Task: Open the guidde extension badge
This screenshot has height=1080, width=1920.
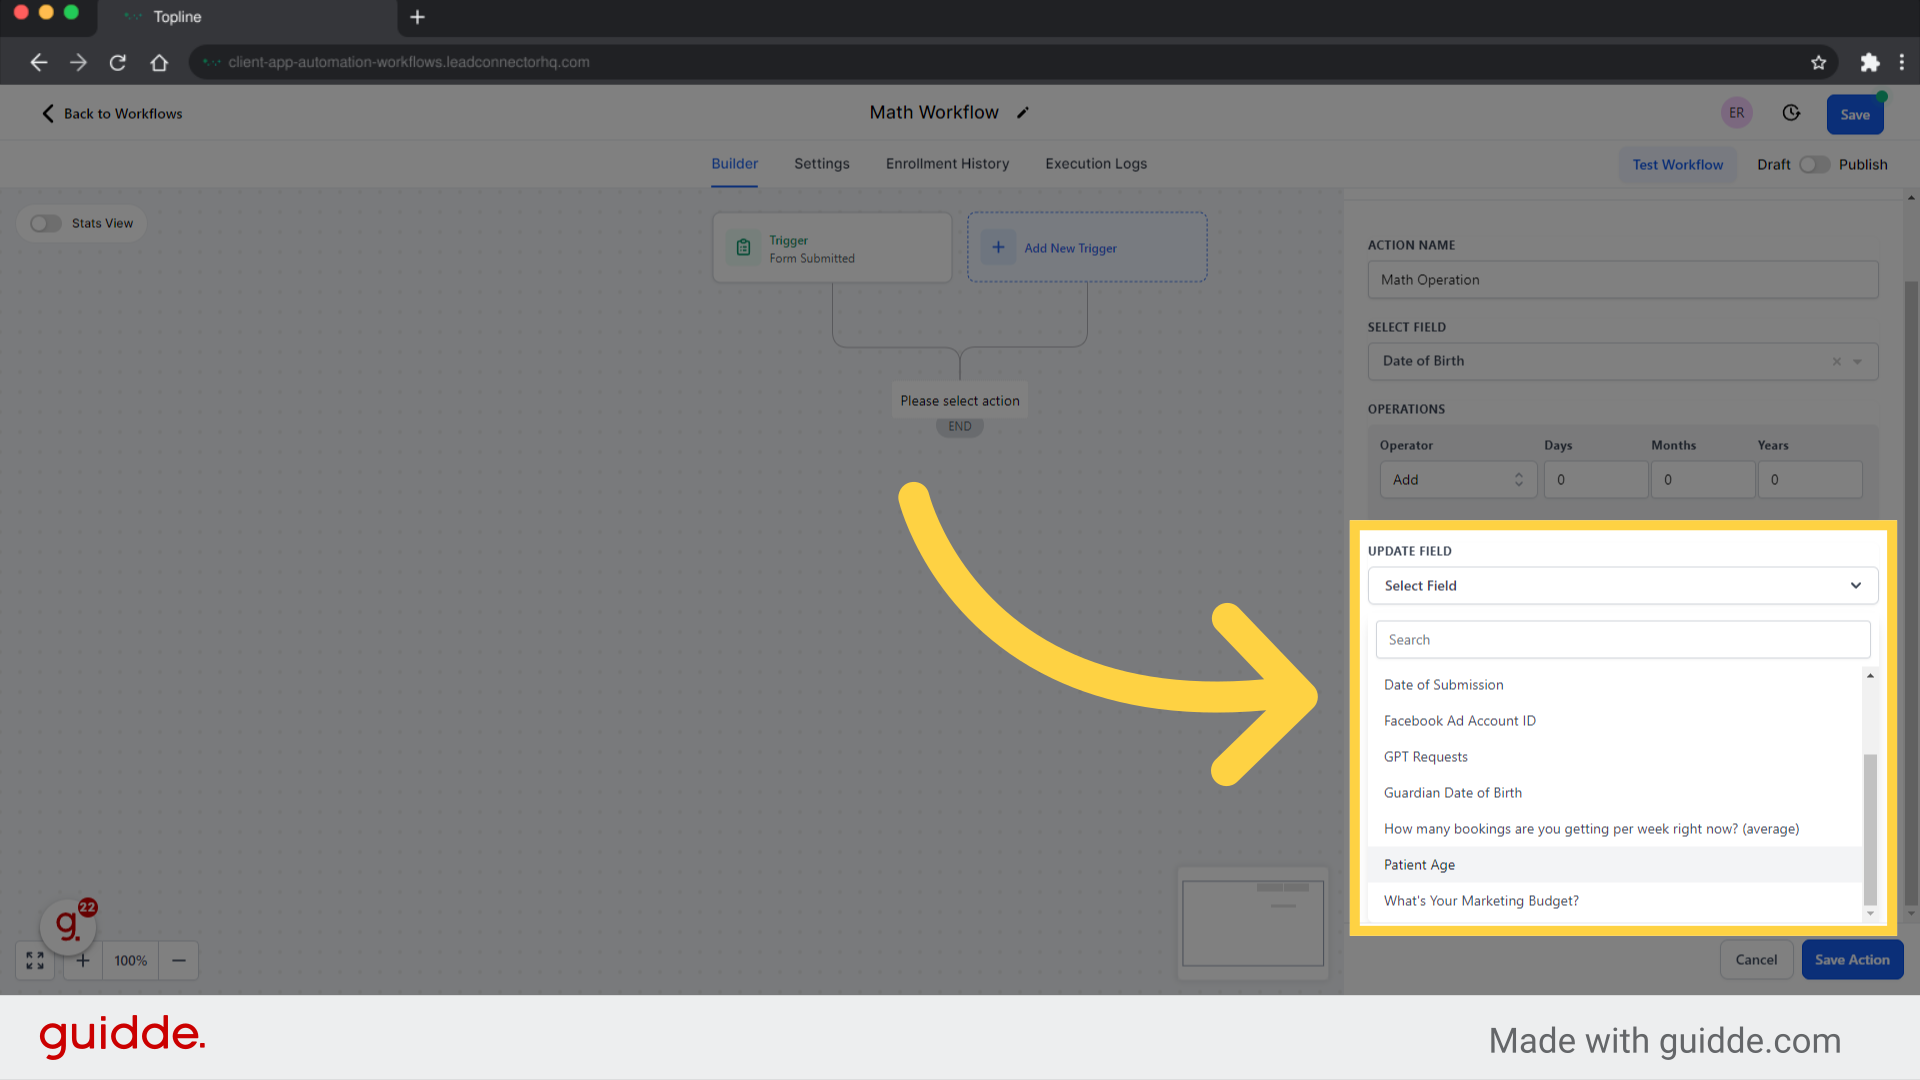Action: (x=69, y=925)
